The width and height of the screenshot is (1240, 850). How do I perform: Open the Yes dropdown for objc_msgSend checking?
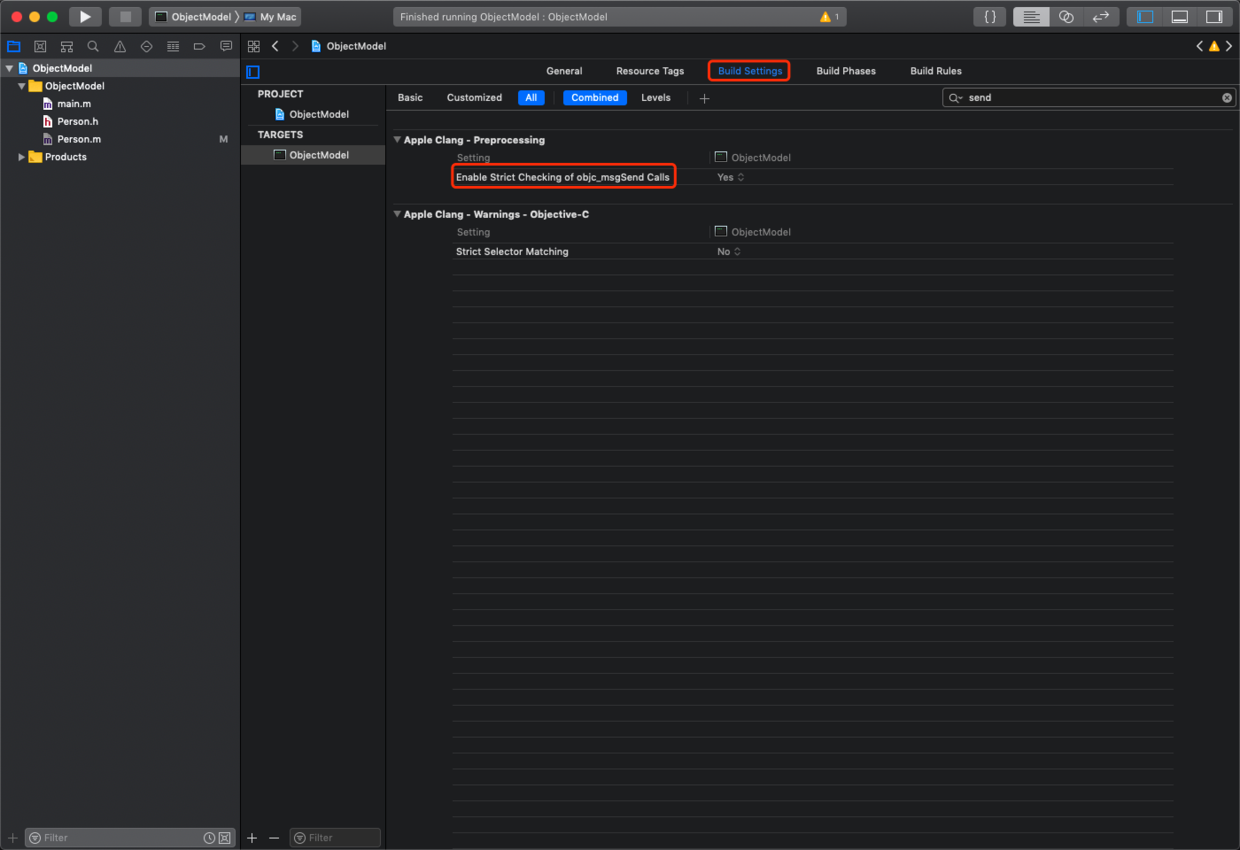(731, 177)
